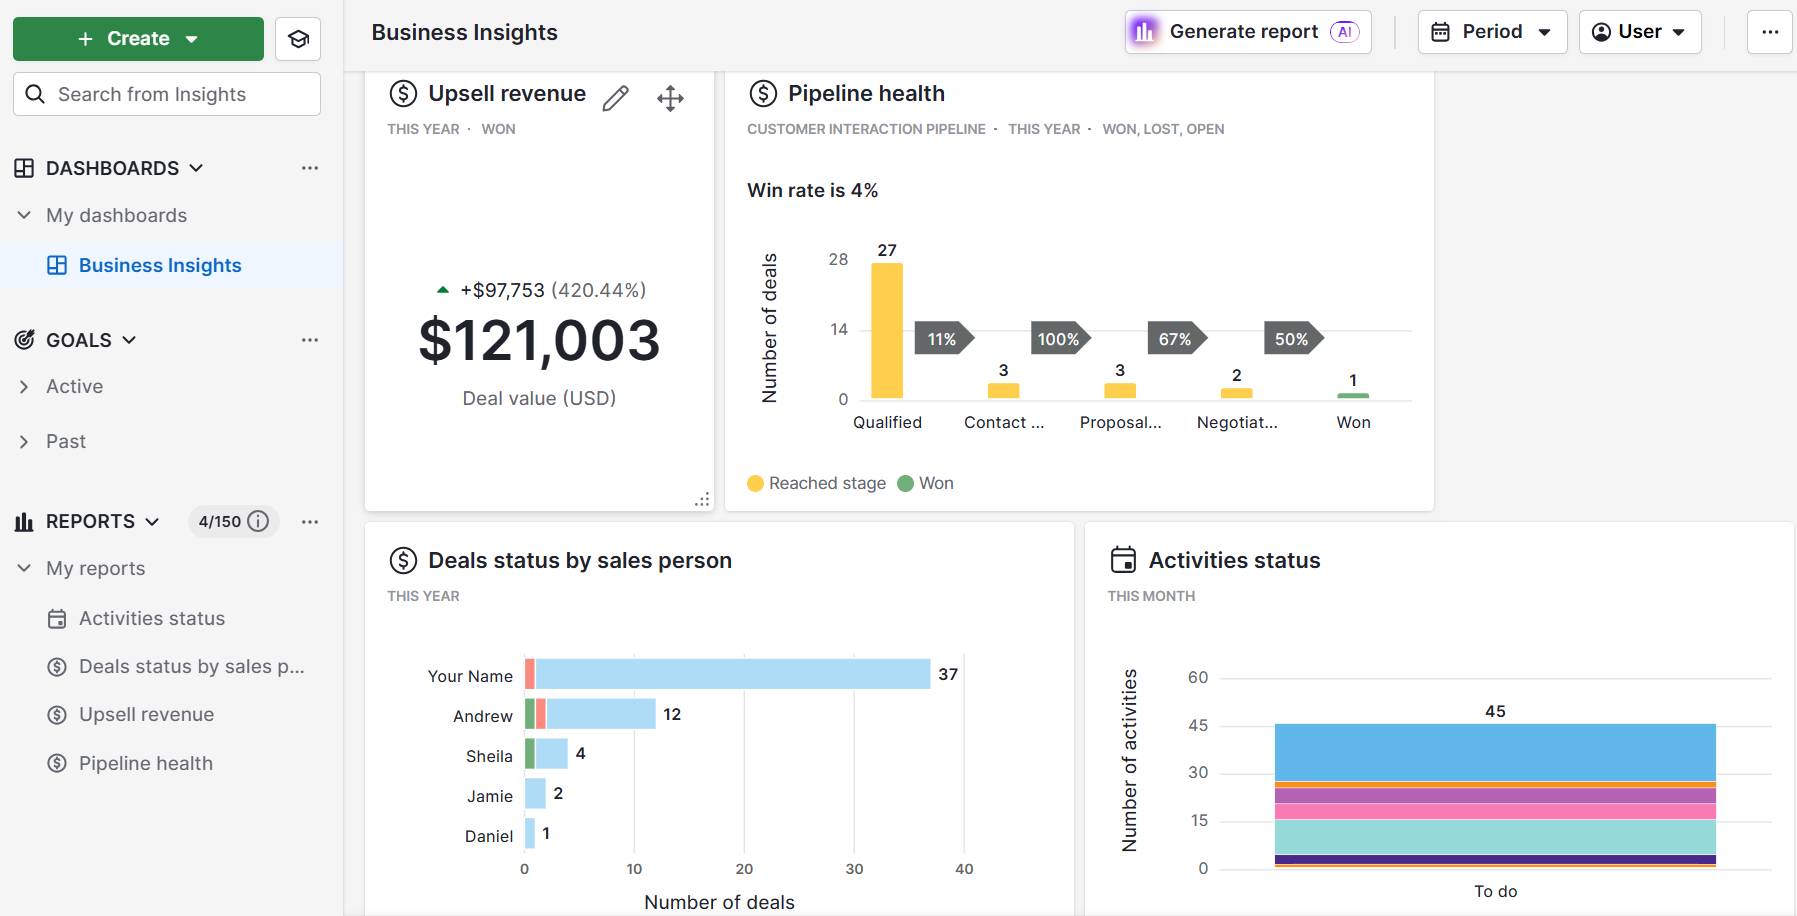The image size is (1797, 916).
Task: Open the Period dropdown
Action: [1491, 31]
